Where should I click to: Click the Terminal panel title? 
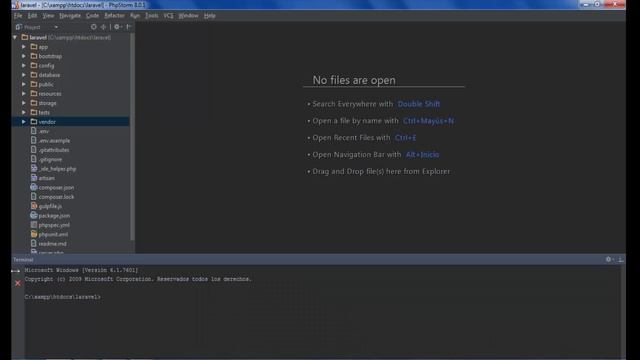tap(23, 260)
